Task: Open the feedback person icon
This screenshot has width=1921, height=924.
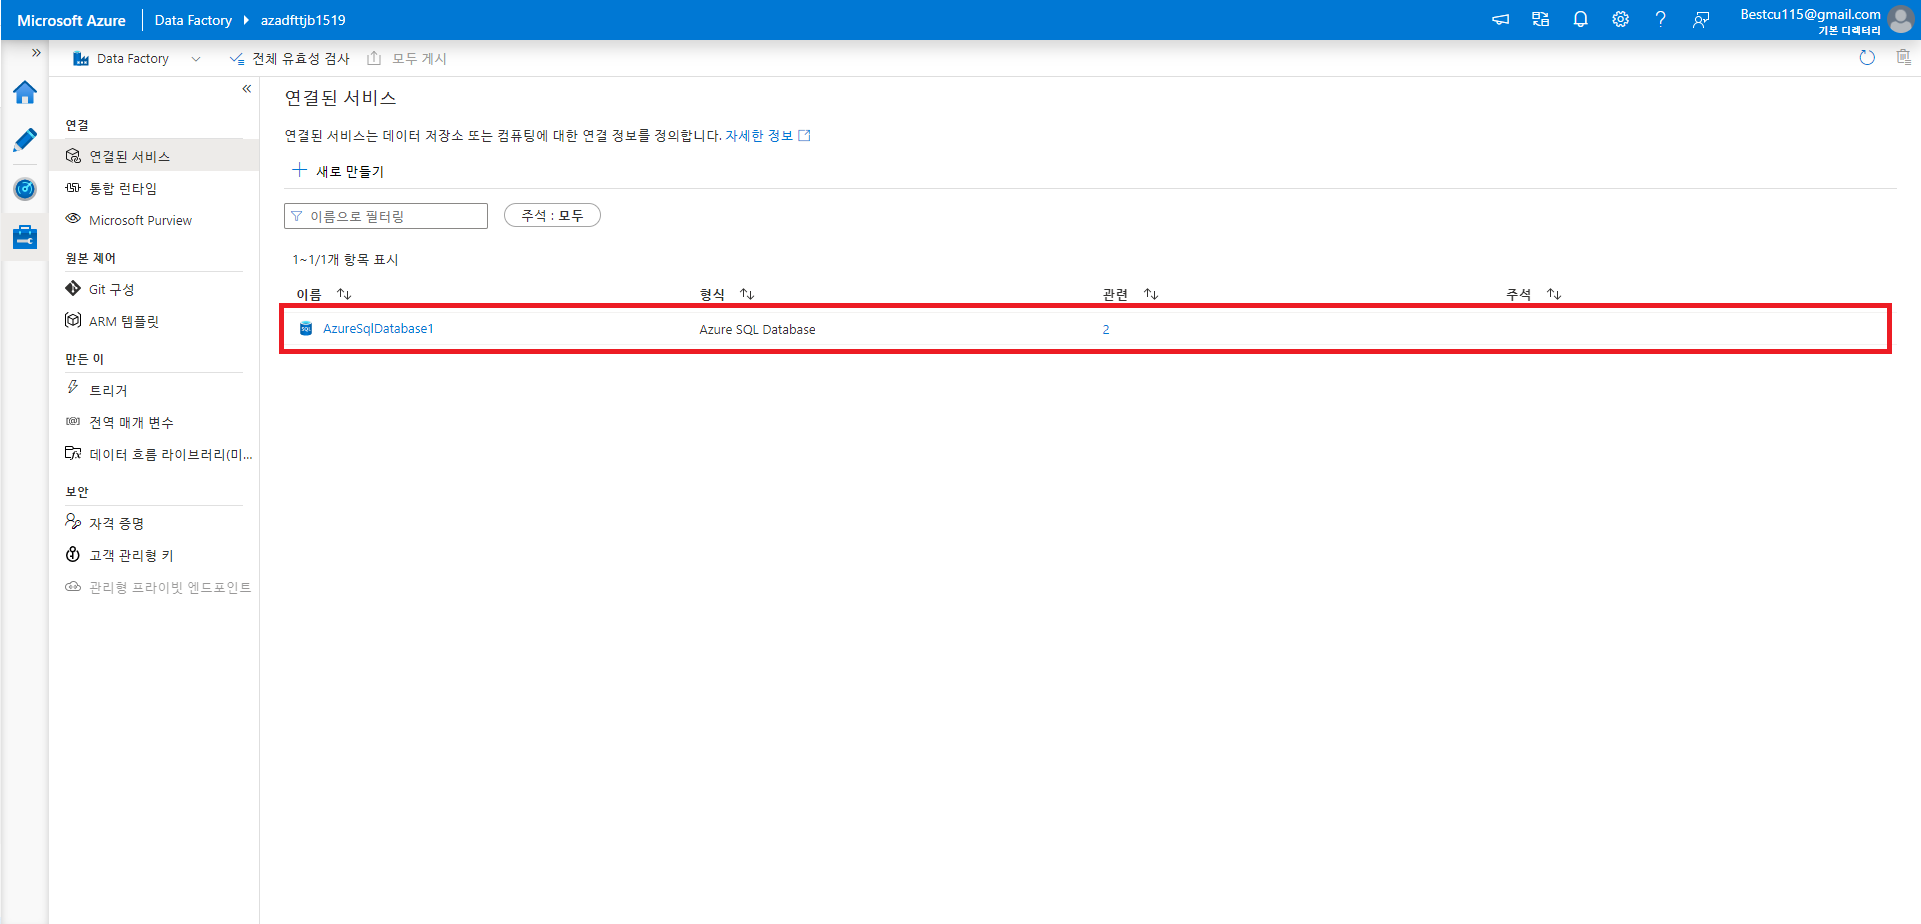Action: (x=1700, y=19)
